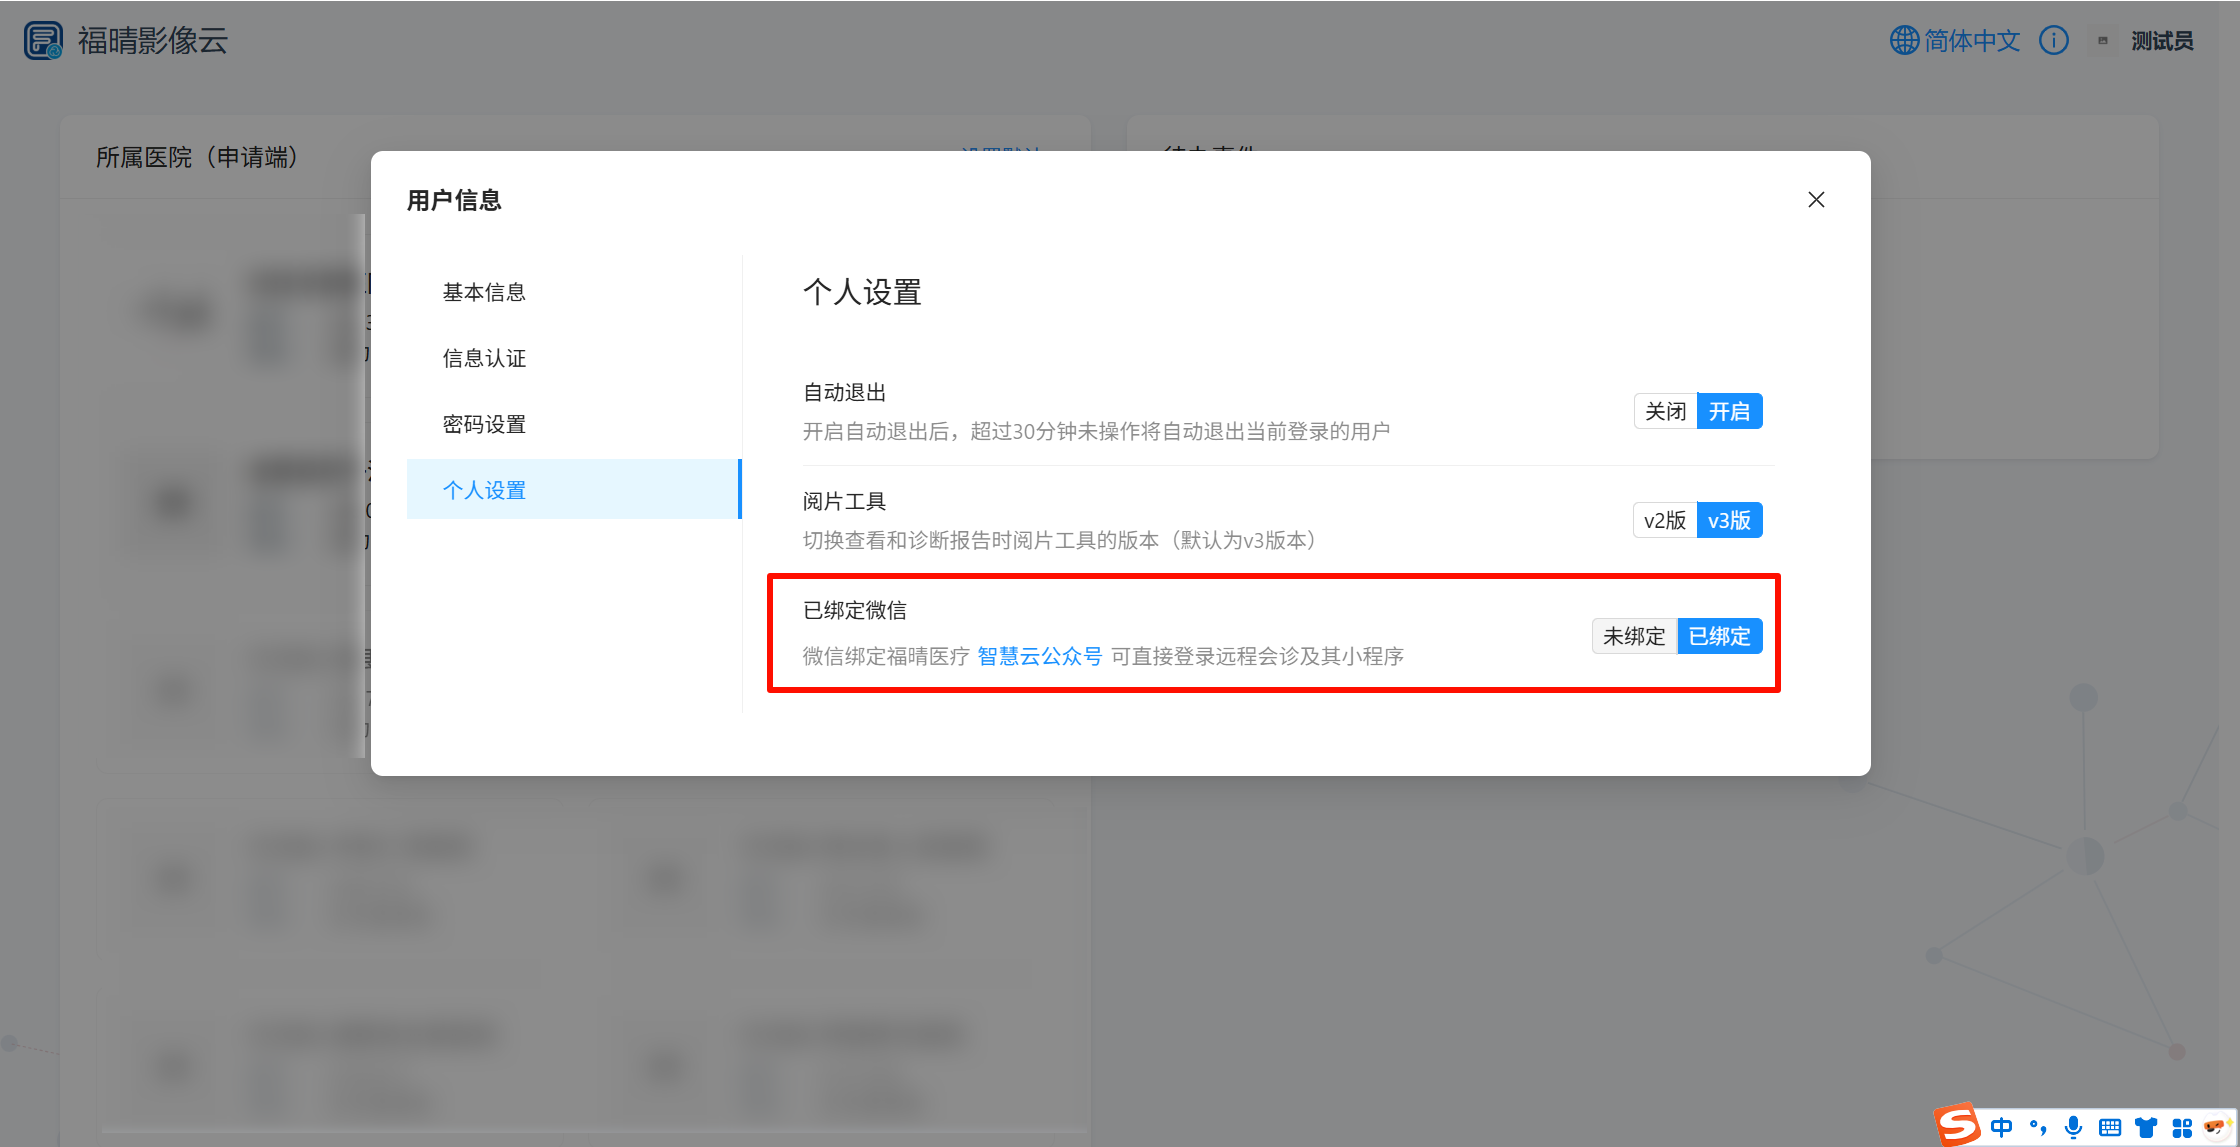Screen dimensions: 2240x1147
Task: Enable auto logout with 开启
Action: [1729, 411]
